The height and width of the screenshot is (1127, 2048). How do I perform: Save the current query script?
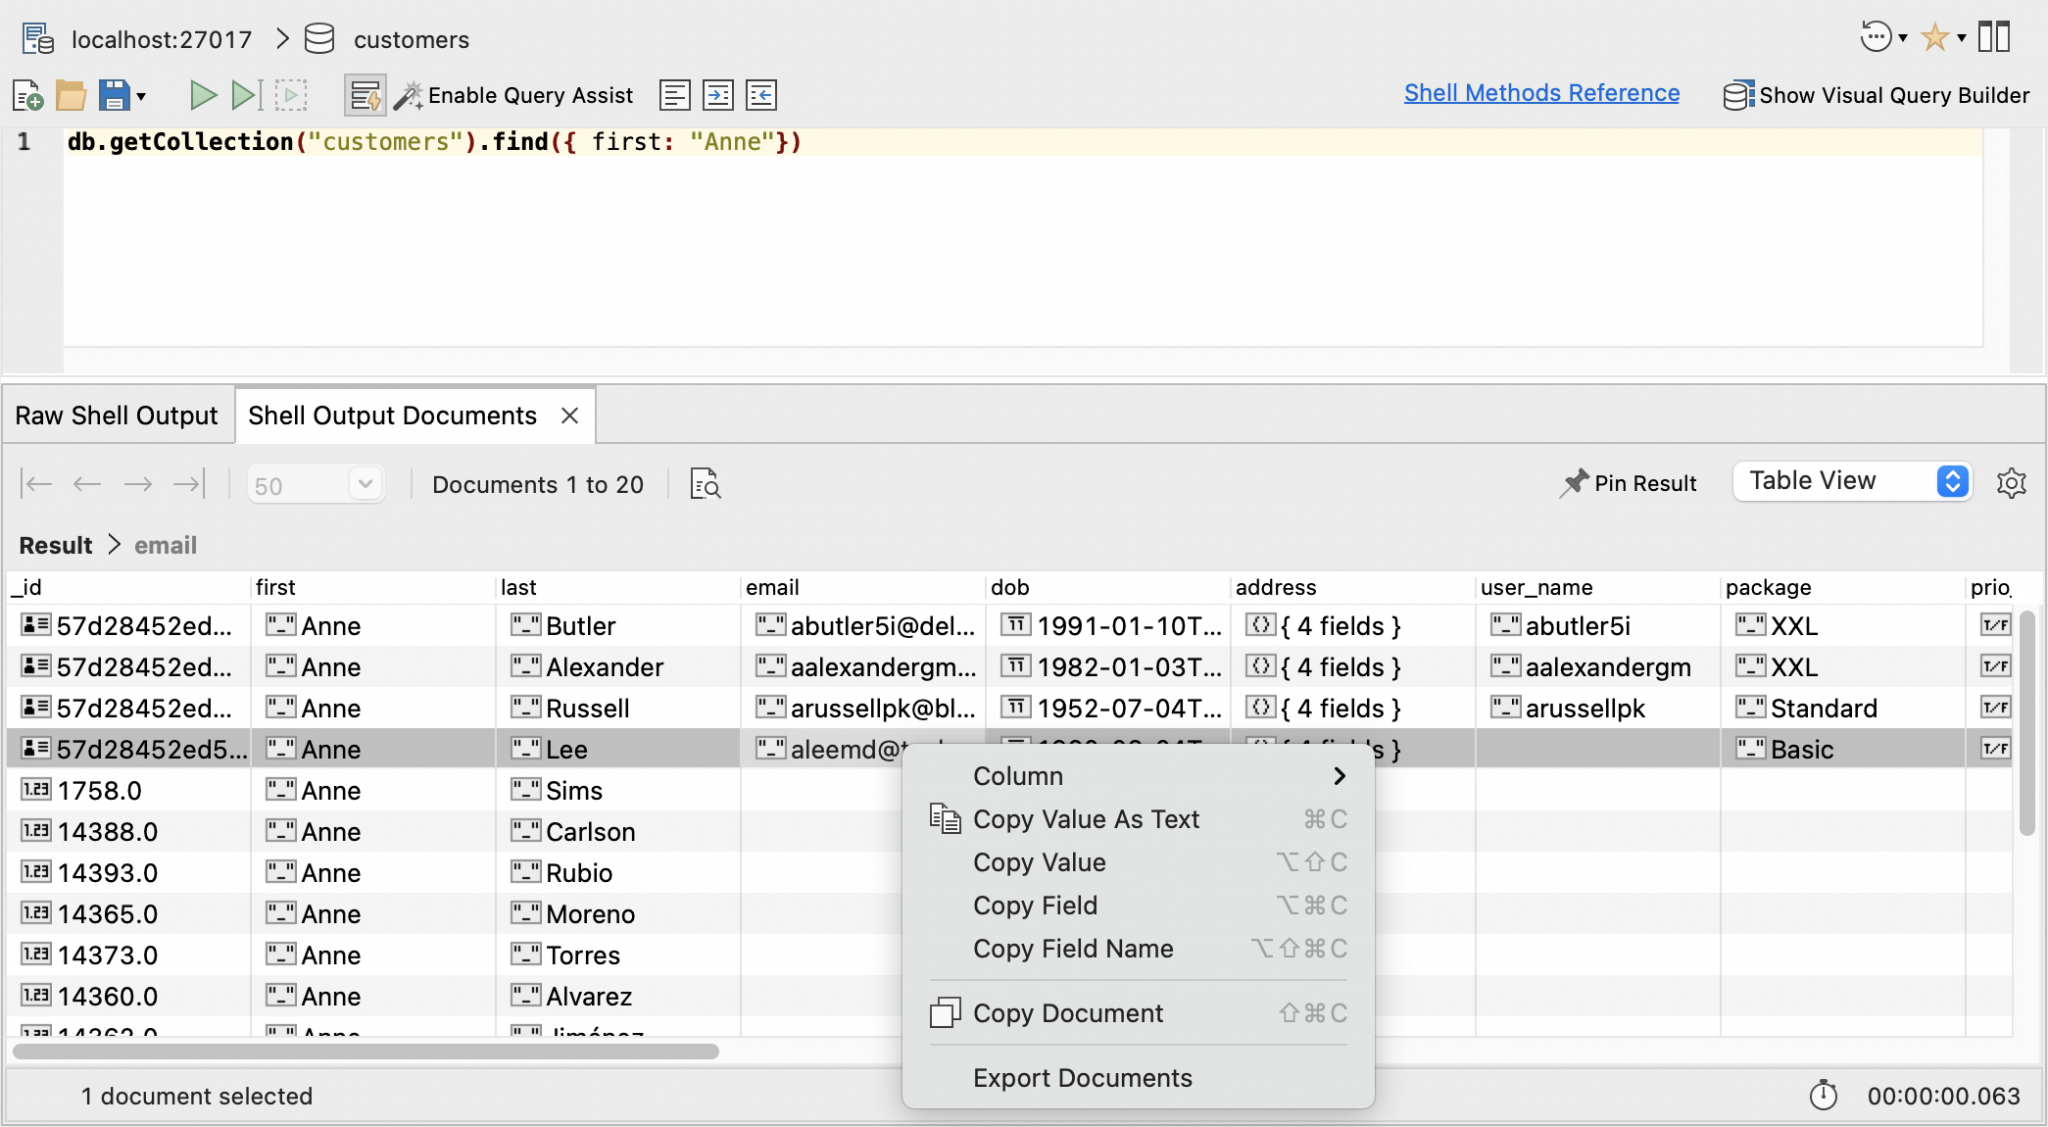[112, 94]
